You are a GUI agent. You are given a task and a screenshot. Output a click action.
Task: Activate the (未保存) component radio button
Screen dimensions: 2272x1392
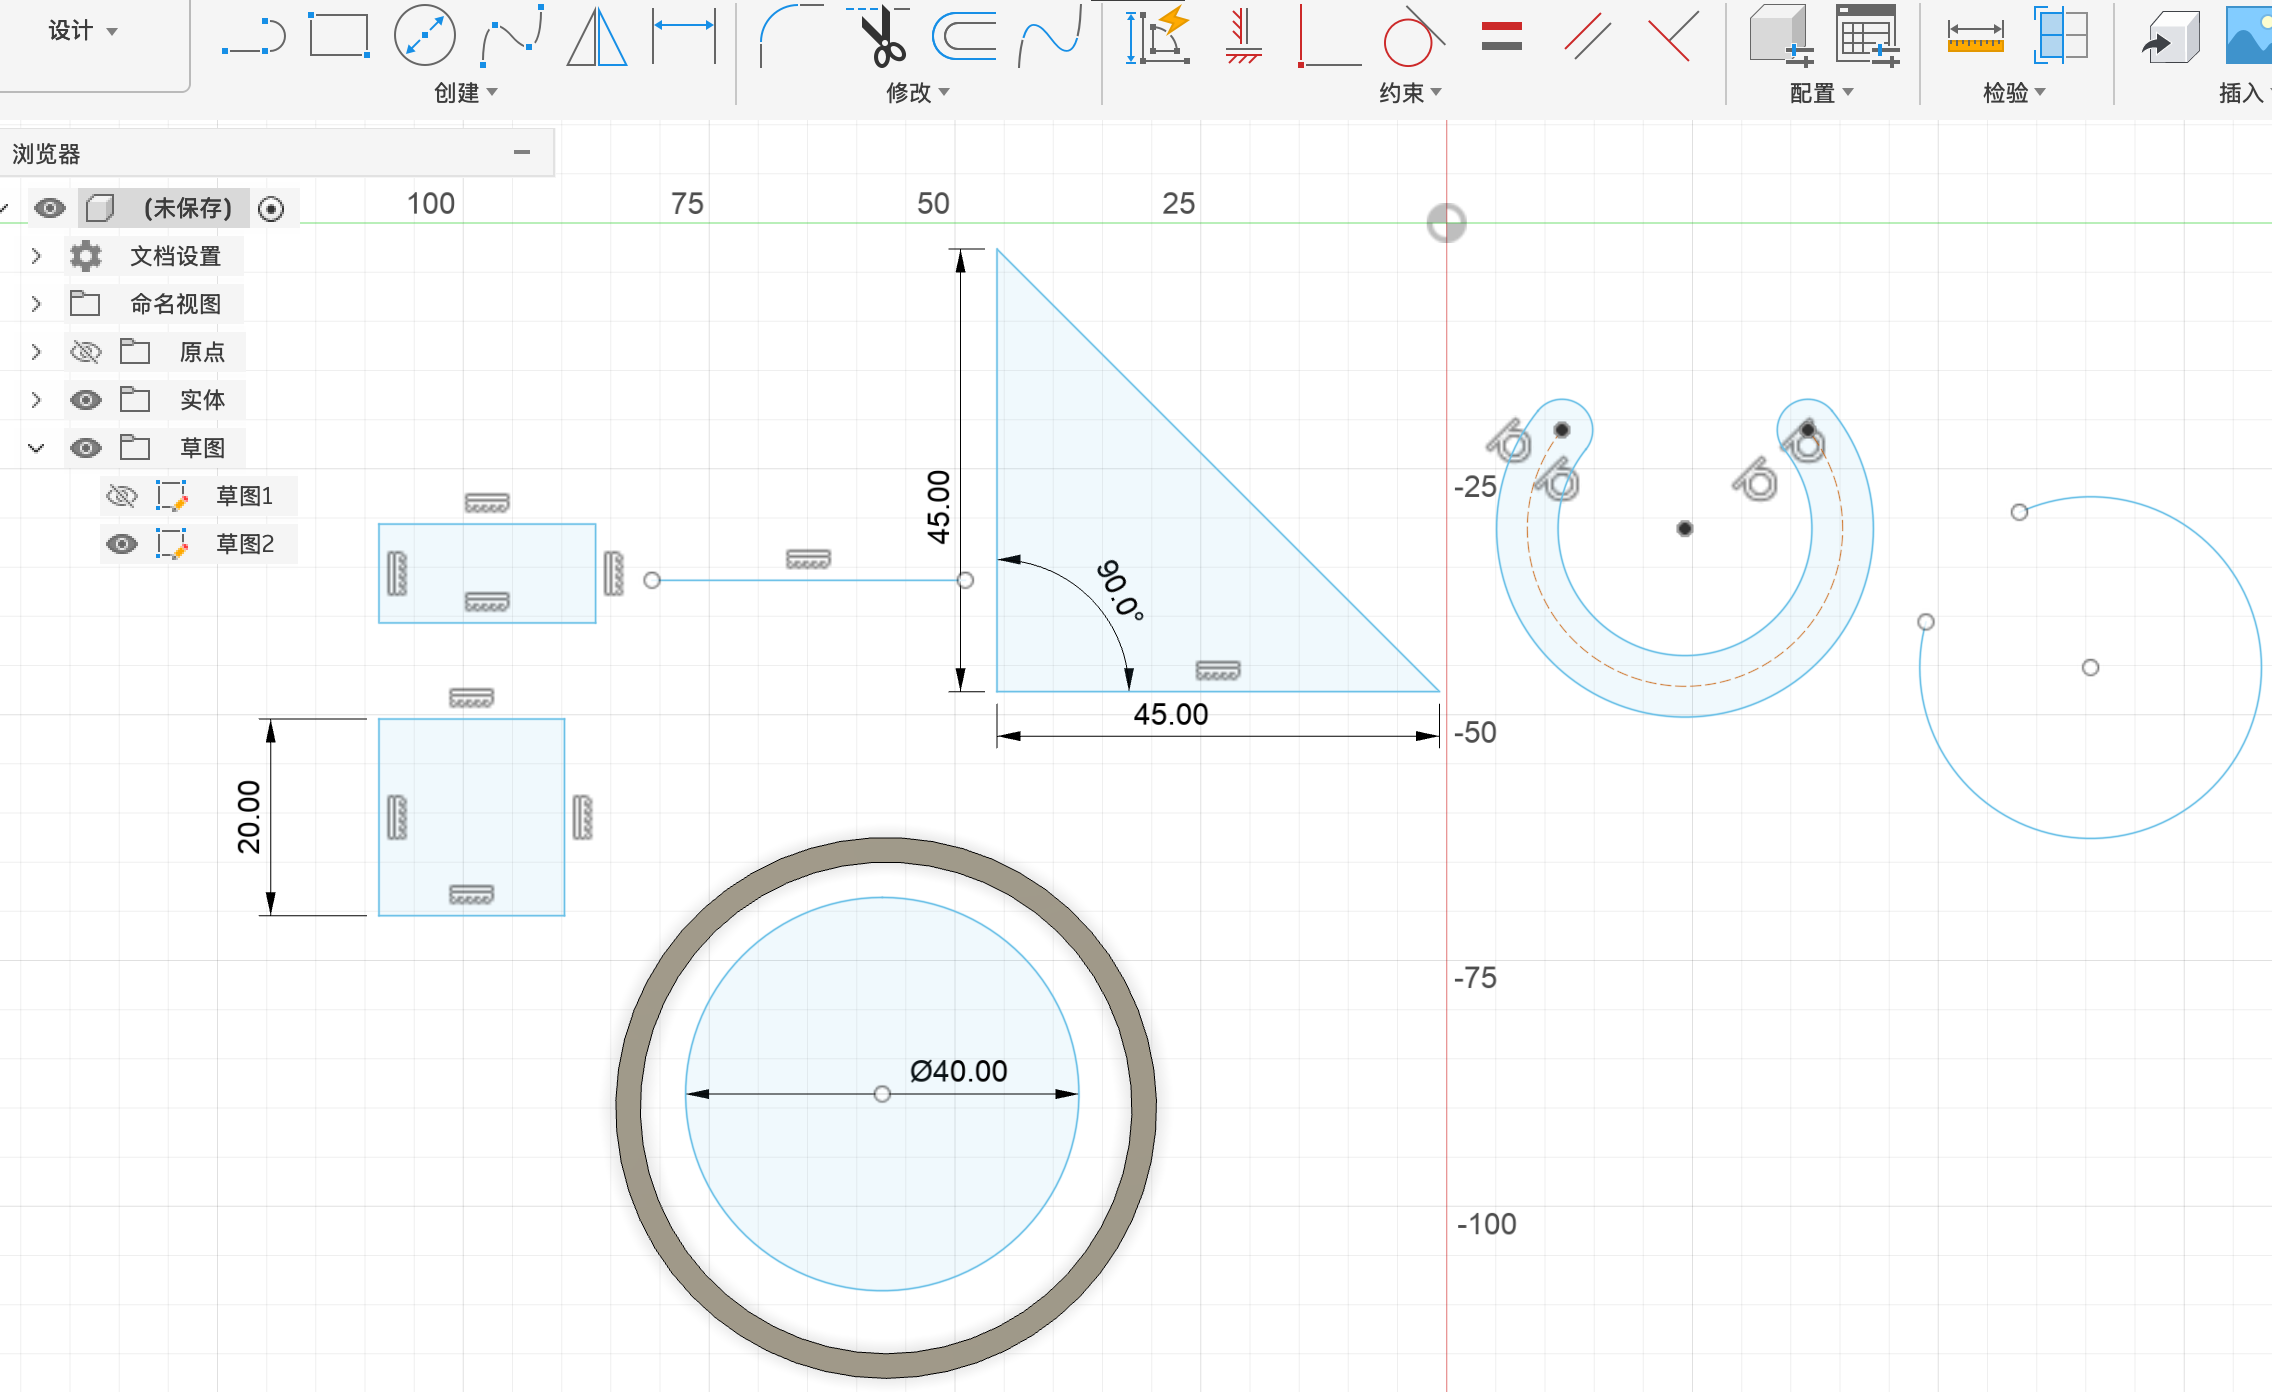pyautogui.click(x=271, y=208)
